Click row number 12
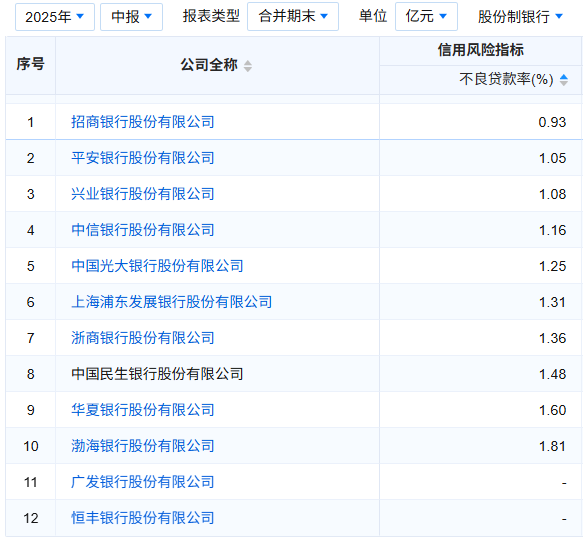This screenshot has width=583, height=540. tap(30, 518)
